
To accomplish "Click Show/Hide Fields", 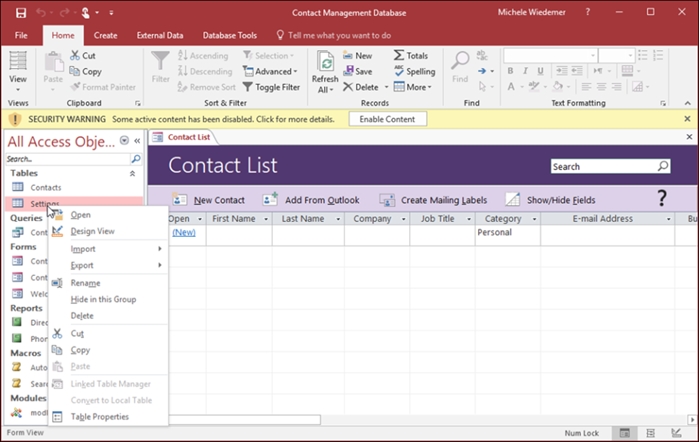I will point(550,200).
